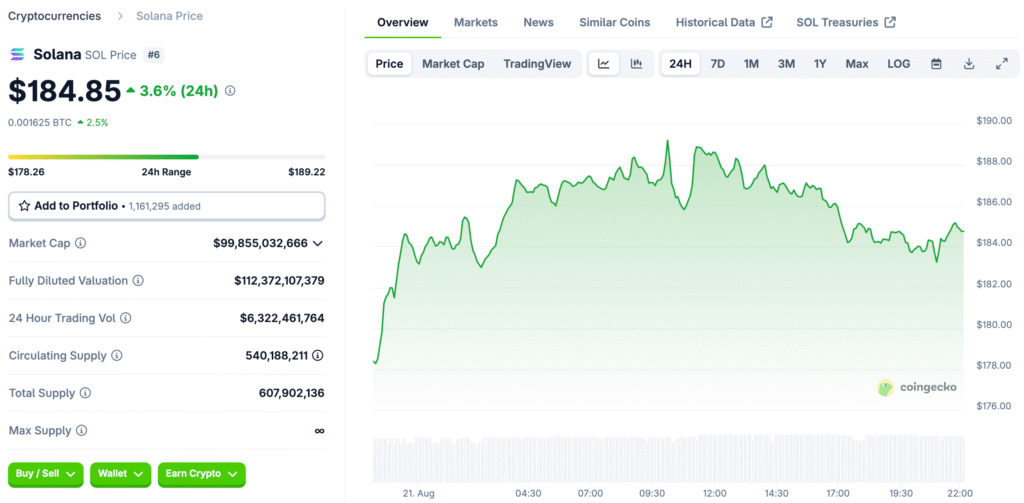Open Historical Data external link icon

point(767,22)
